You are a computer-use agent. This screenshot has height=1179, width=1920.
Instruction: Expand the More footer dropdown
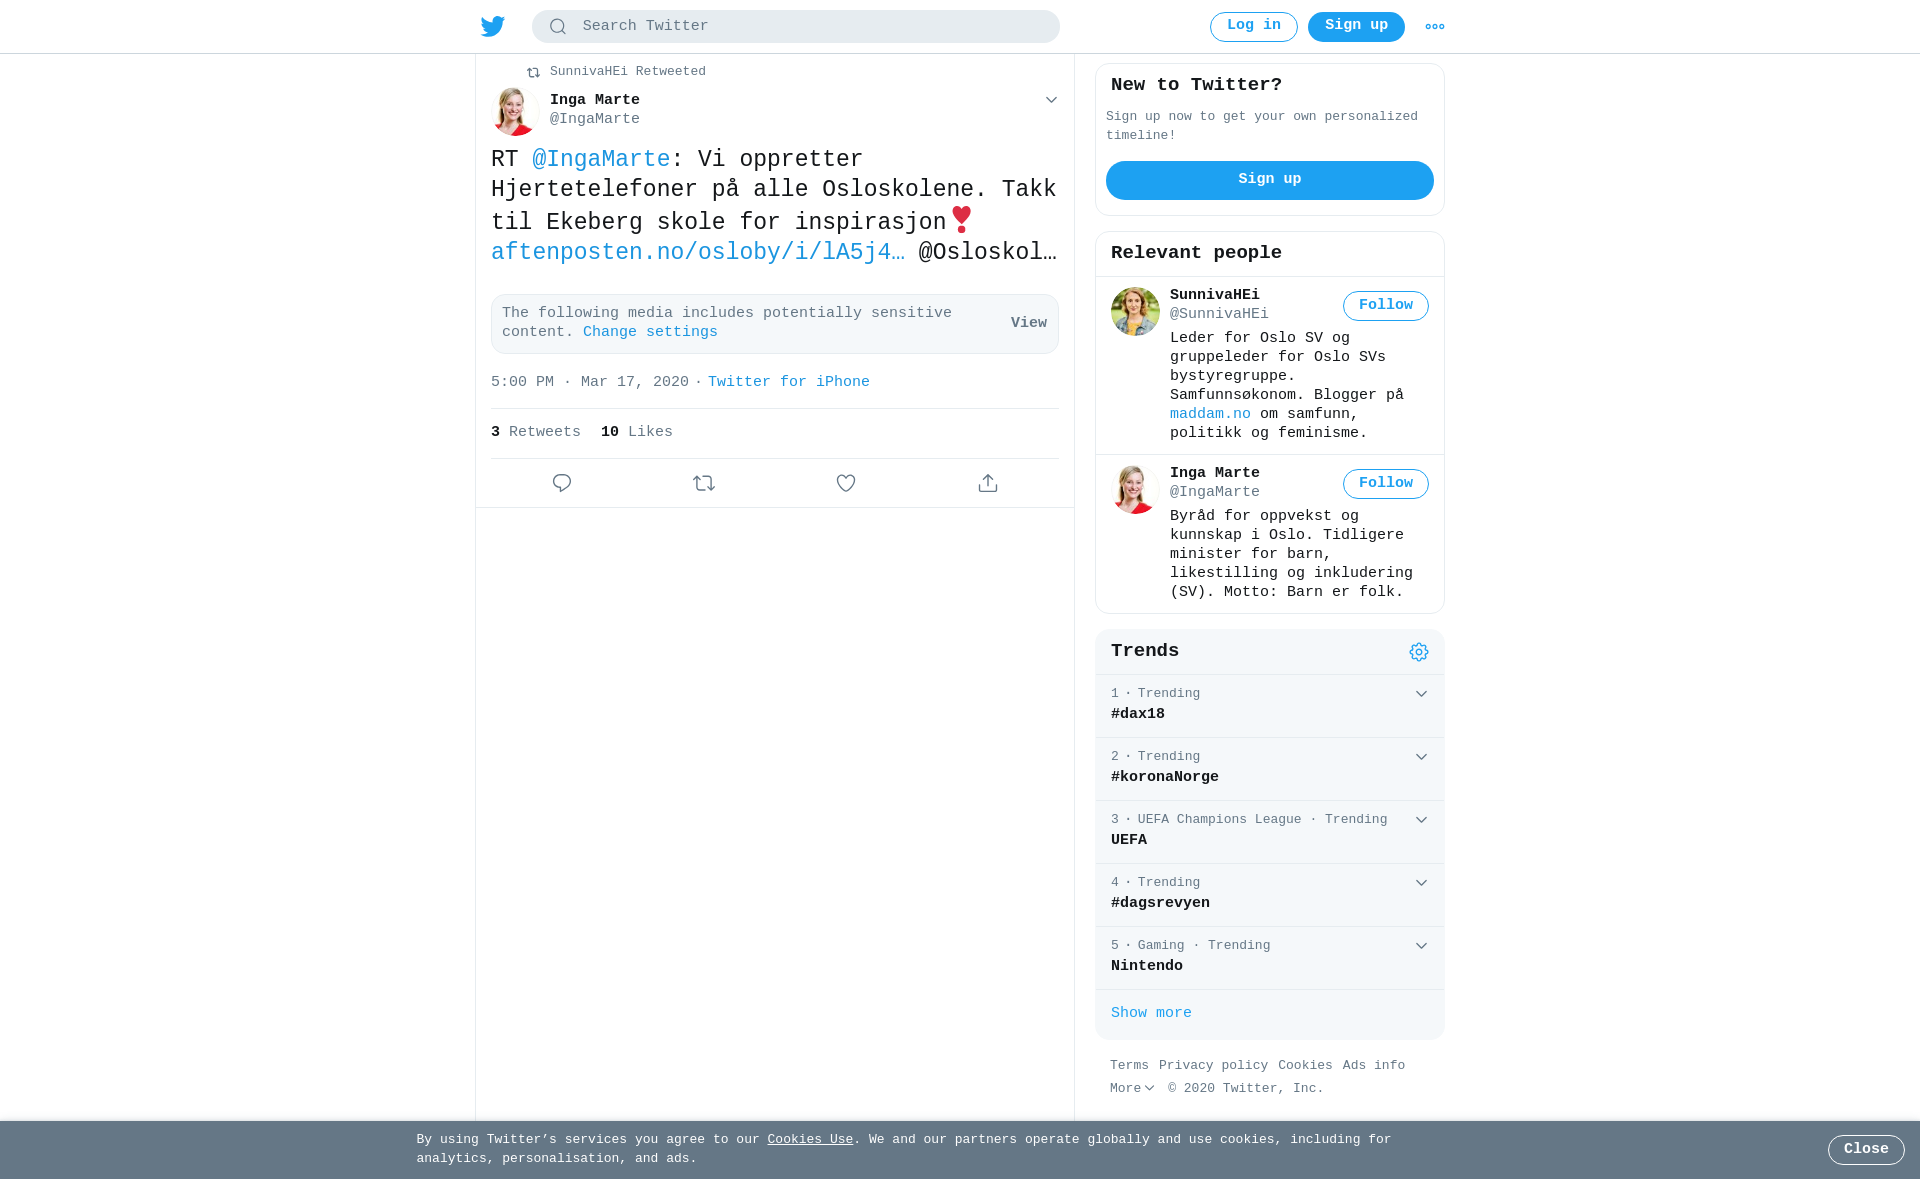click(1132, 1088)
